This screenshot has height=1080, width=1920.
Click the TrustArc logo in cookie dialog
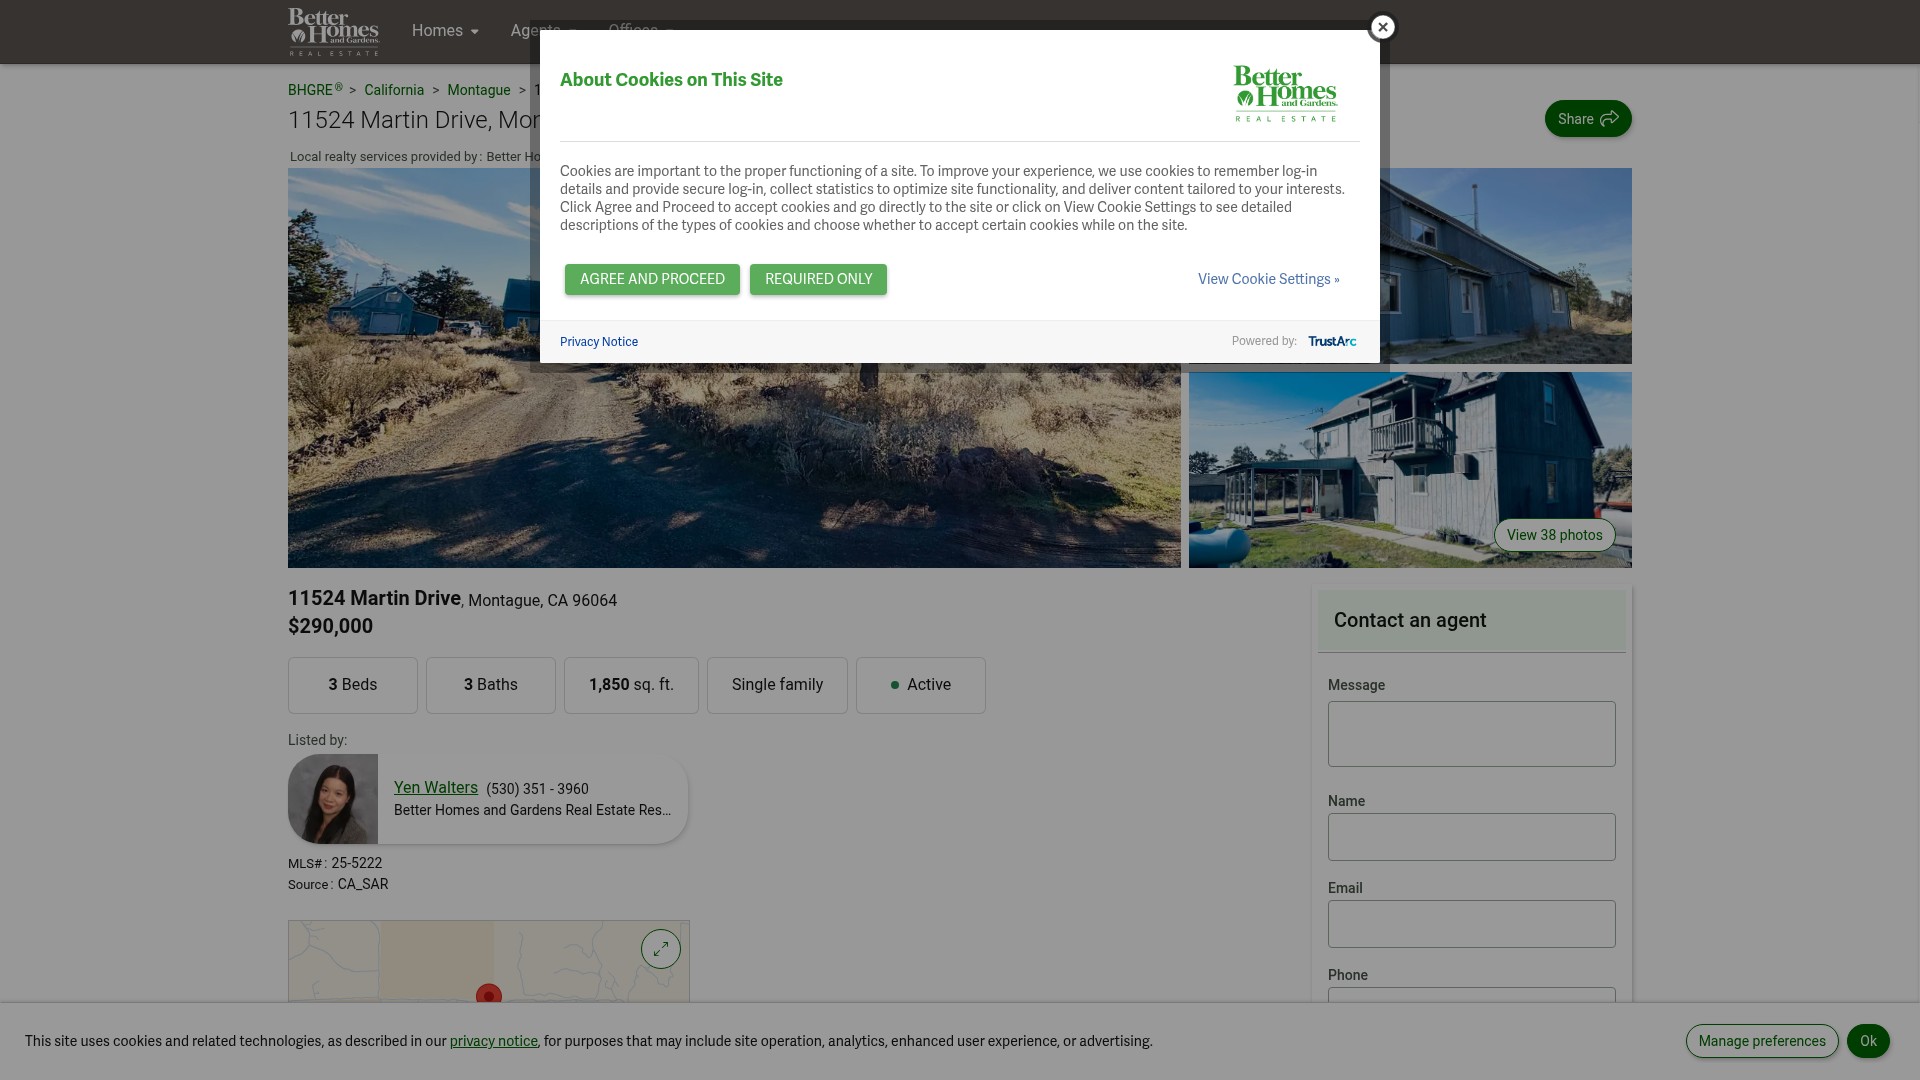coord(1332,342)
